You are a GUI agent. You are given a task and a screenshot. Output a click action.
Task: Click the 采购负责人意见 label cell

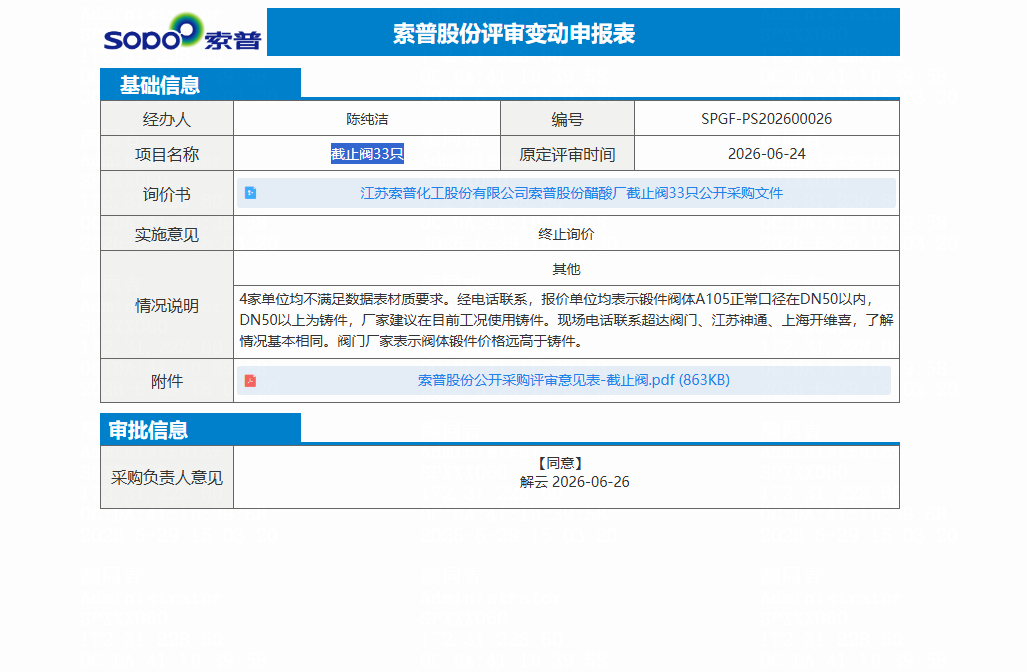pyautogui.click(x=167, y=477)
